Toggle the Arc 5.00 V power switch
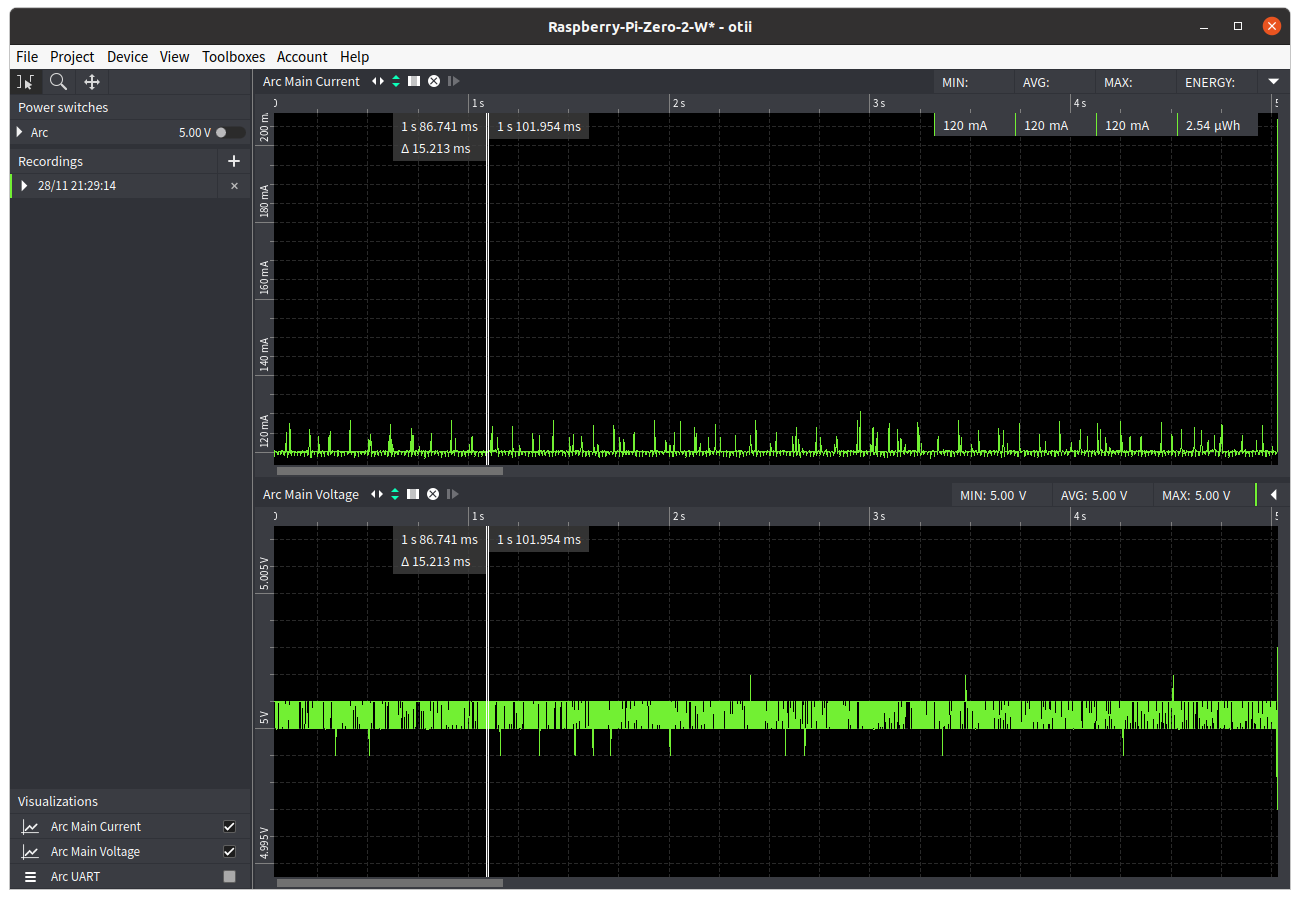The image size is (1300, 899). (x=229, y=132)
